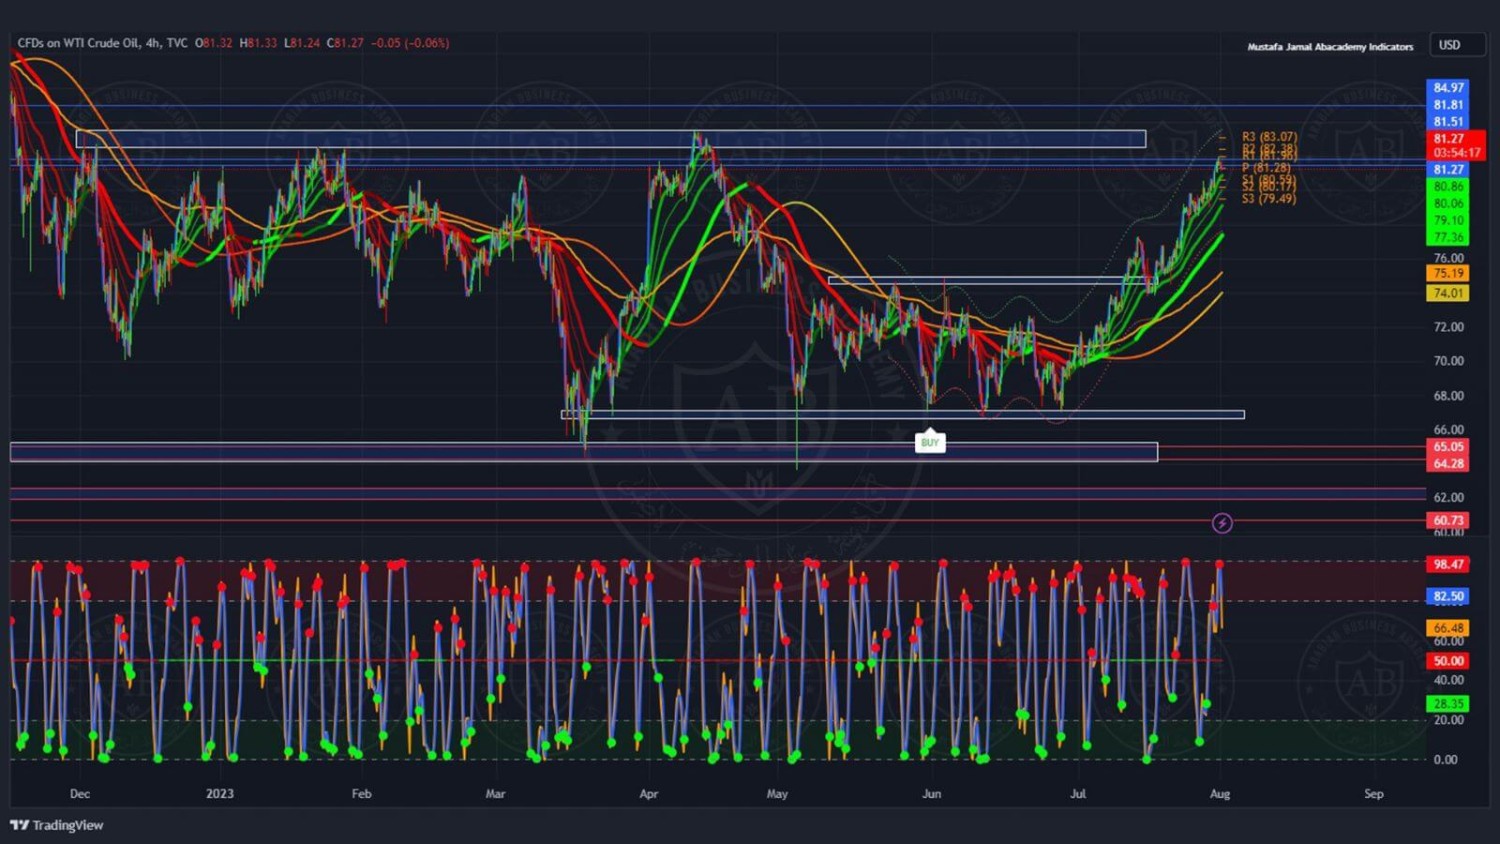Select the 81.81 blue price label

coord(1448,105)
